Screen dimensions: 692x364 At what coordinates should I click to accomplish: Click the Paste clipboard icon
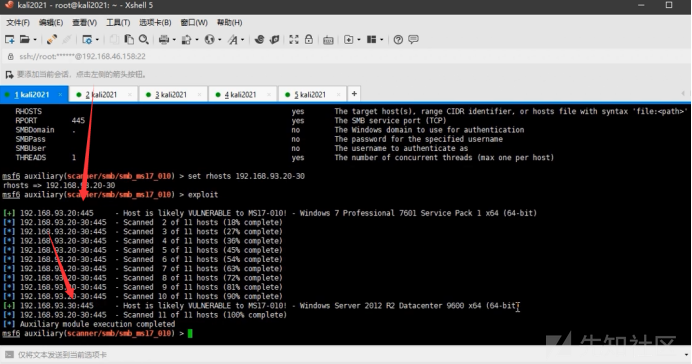pos(129,40)
